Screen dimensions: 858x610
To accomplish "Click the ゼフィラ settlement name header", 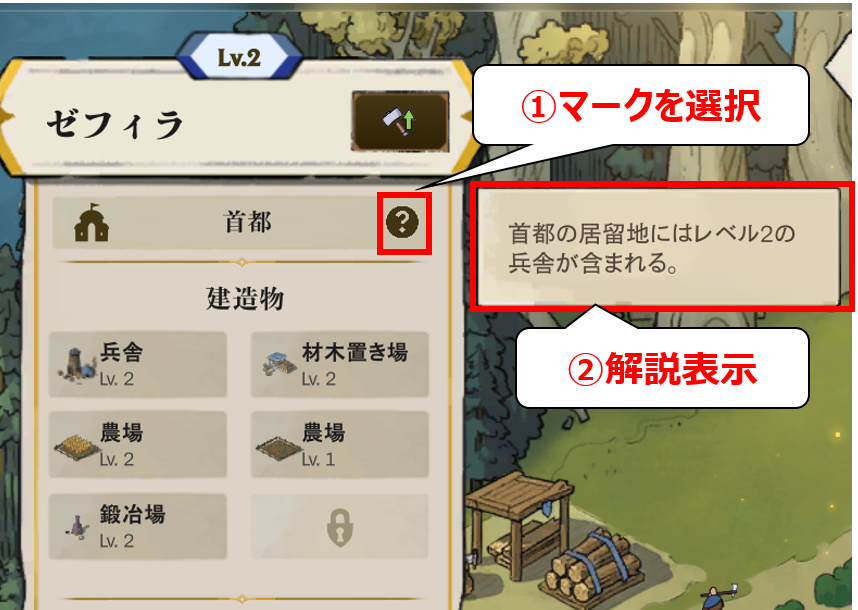I will tap(115, 124).
